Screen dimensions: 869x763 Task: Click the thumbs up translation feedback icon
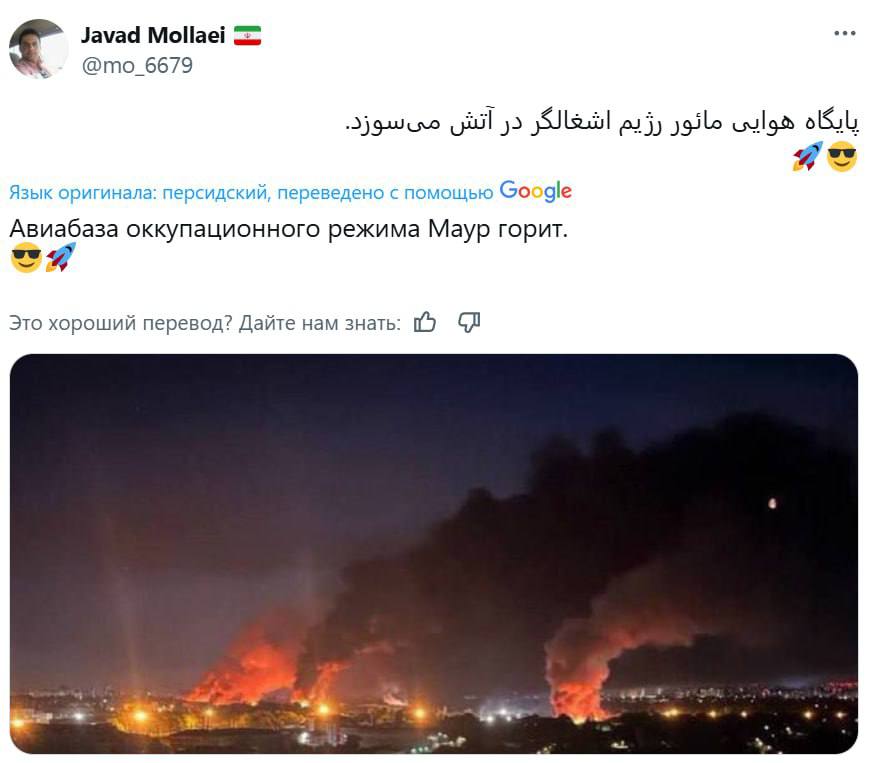point(425,322)
